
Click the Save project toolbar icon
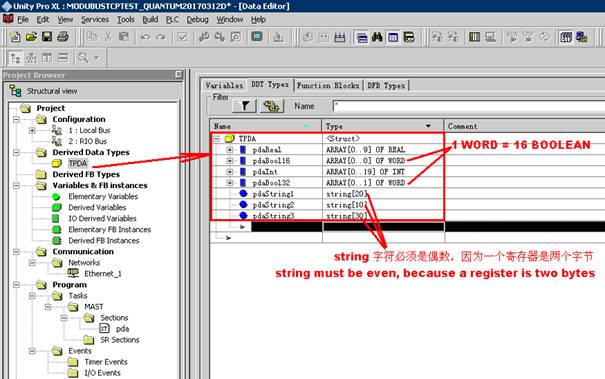tap(47, 37)
